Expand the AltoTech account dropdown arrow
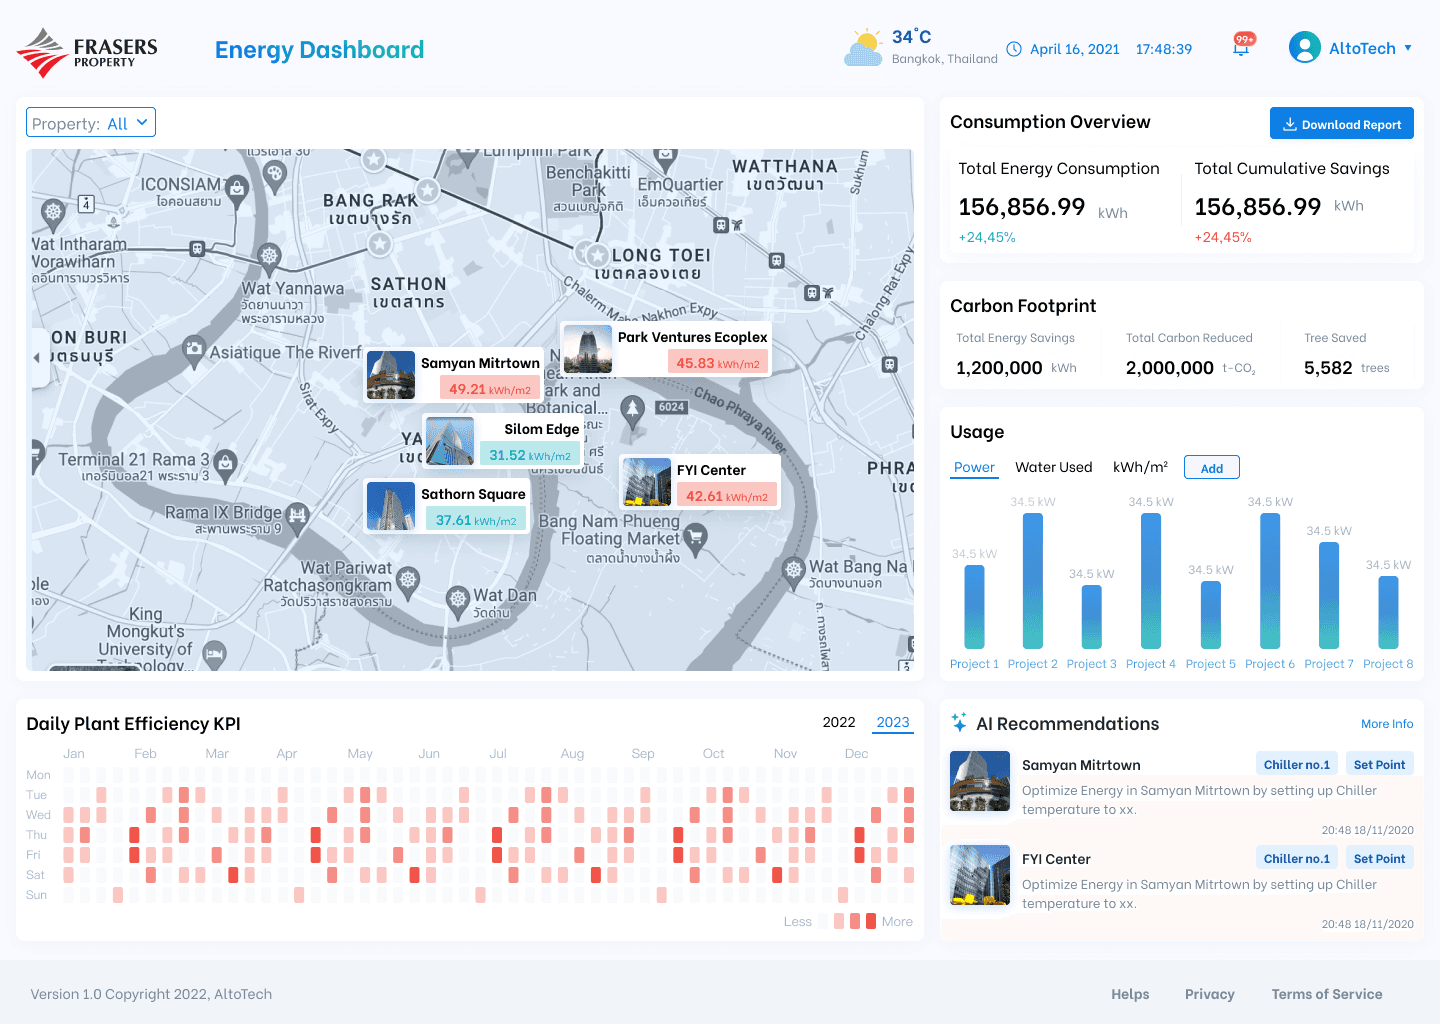The image size is (1440, 1024). (x=1408, y=48)
